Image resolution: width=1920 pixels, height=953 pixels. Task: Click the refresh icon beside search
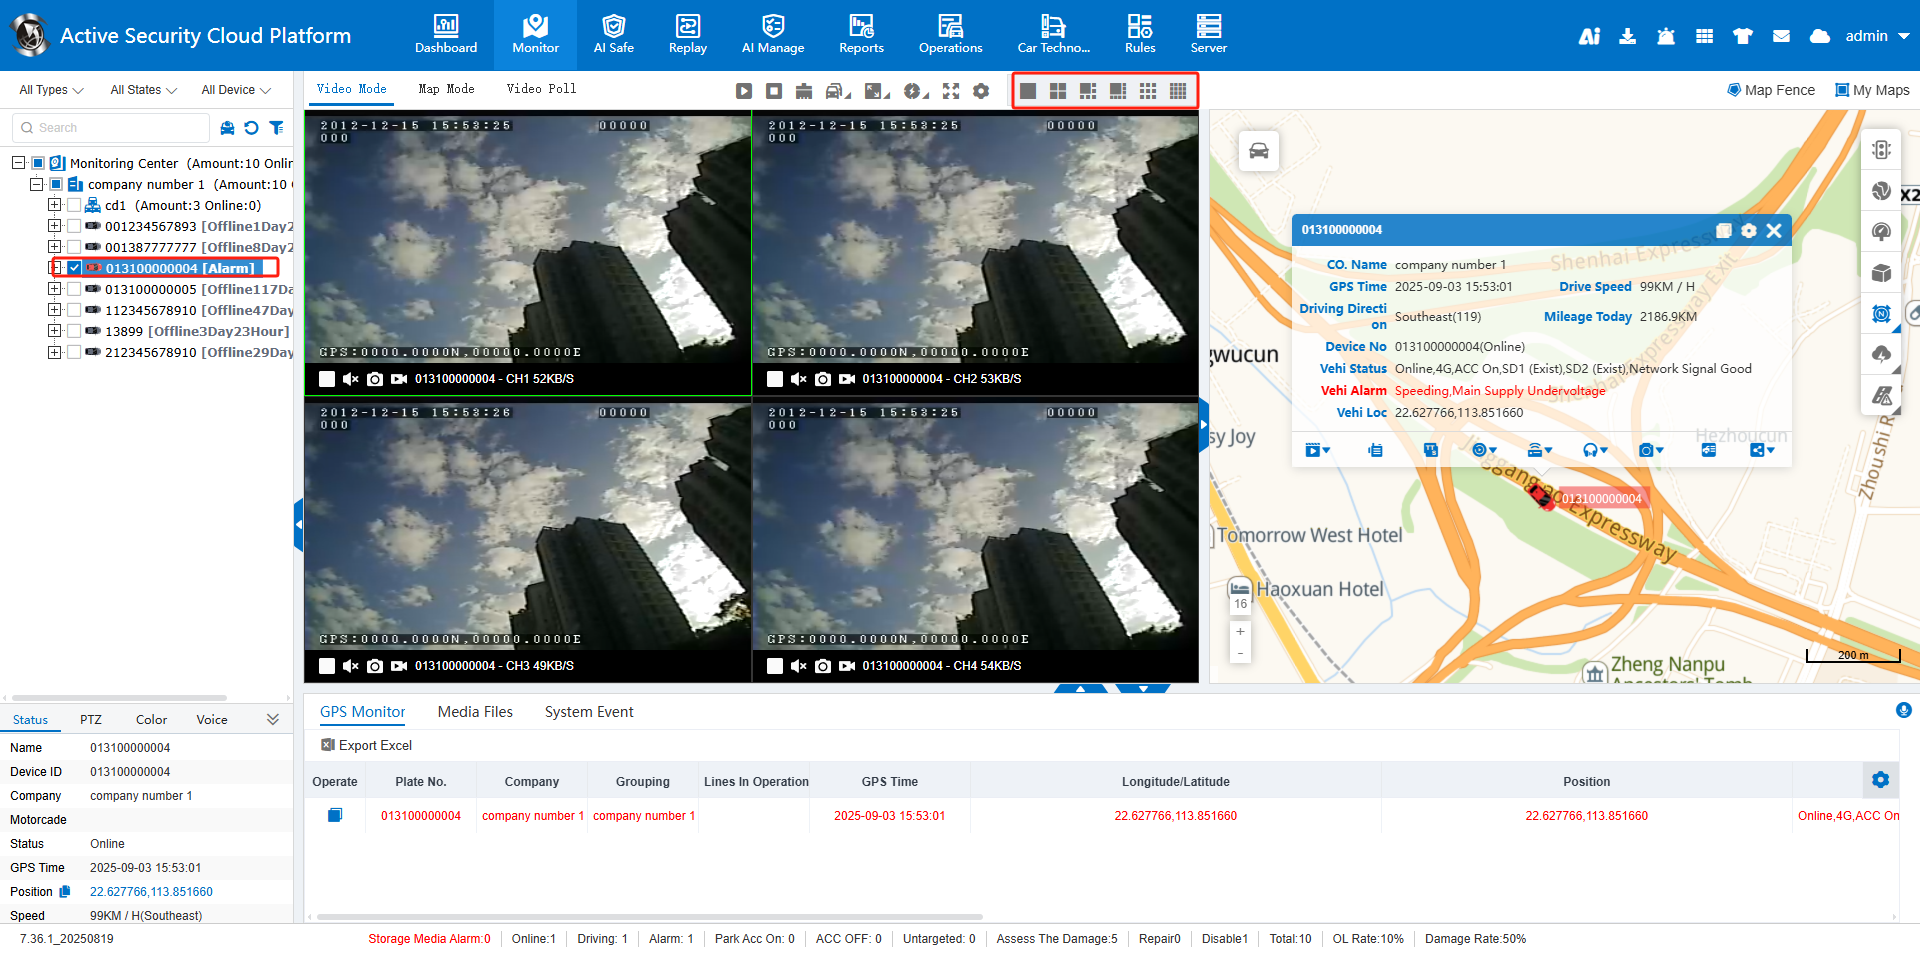[251, 128]
